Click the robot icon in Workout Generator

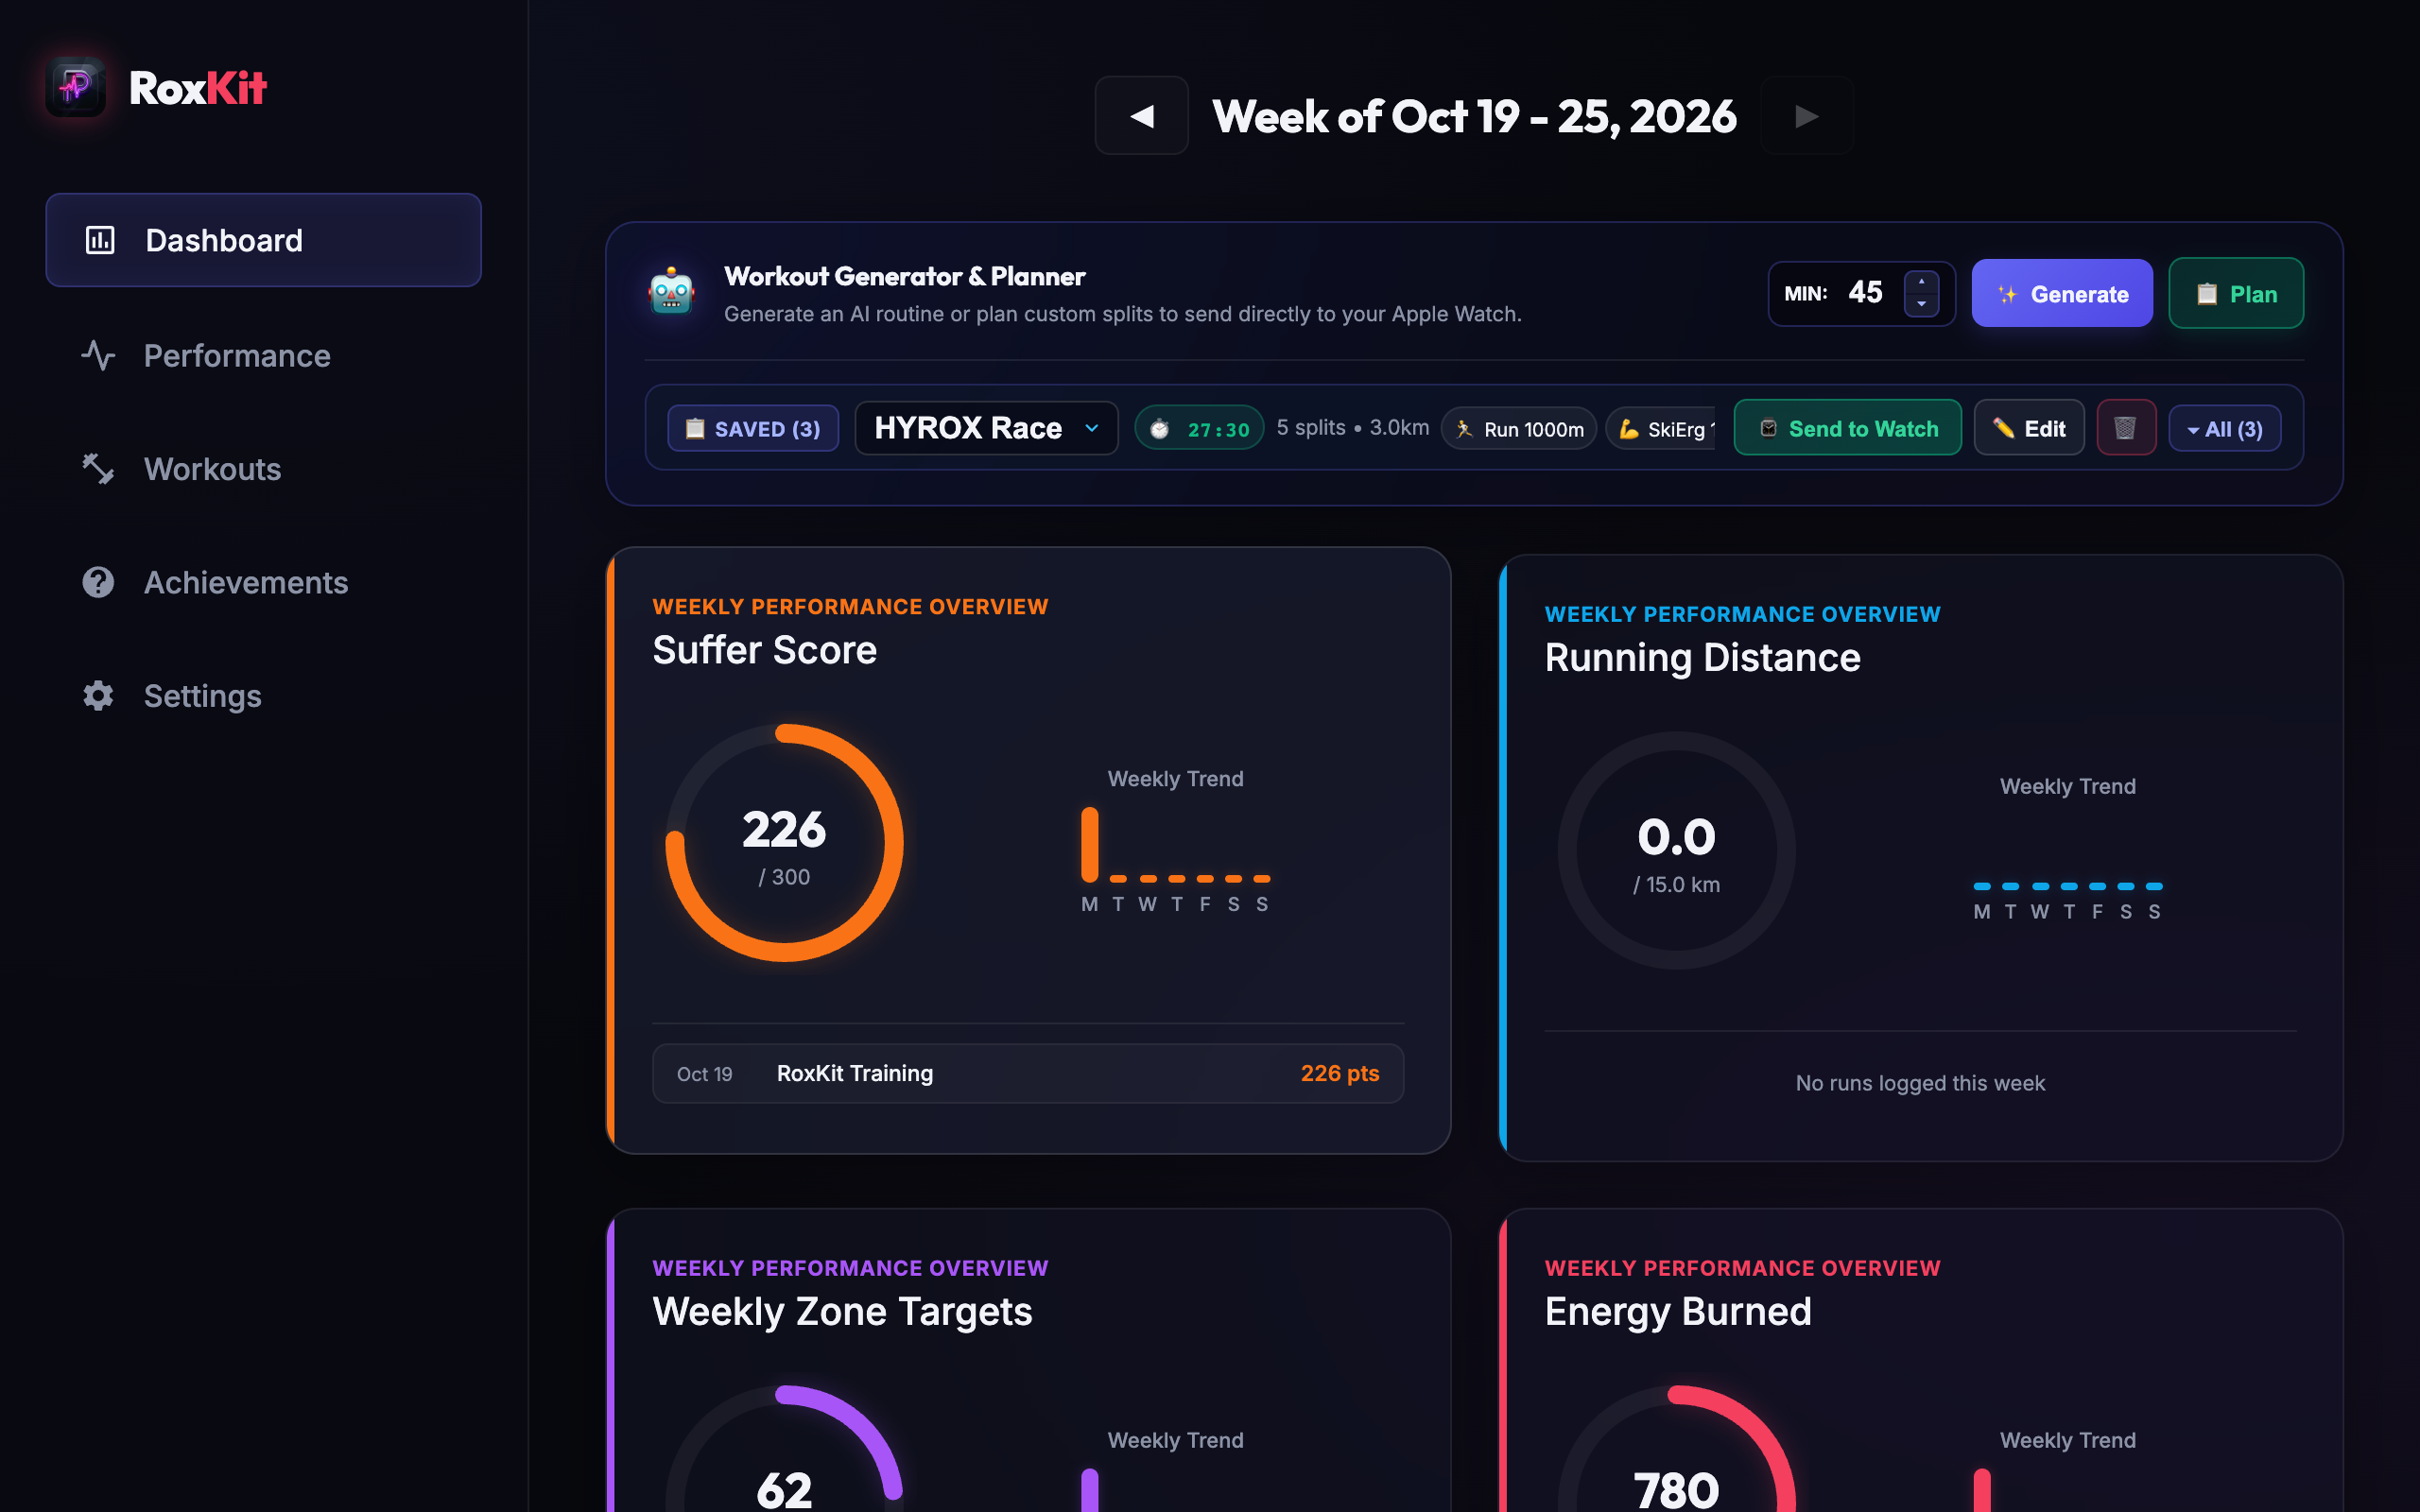click(671, 292)
